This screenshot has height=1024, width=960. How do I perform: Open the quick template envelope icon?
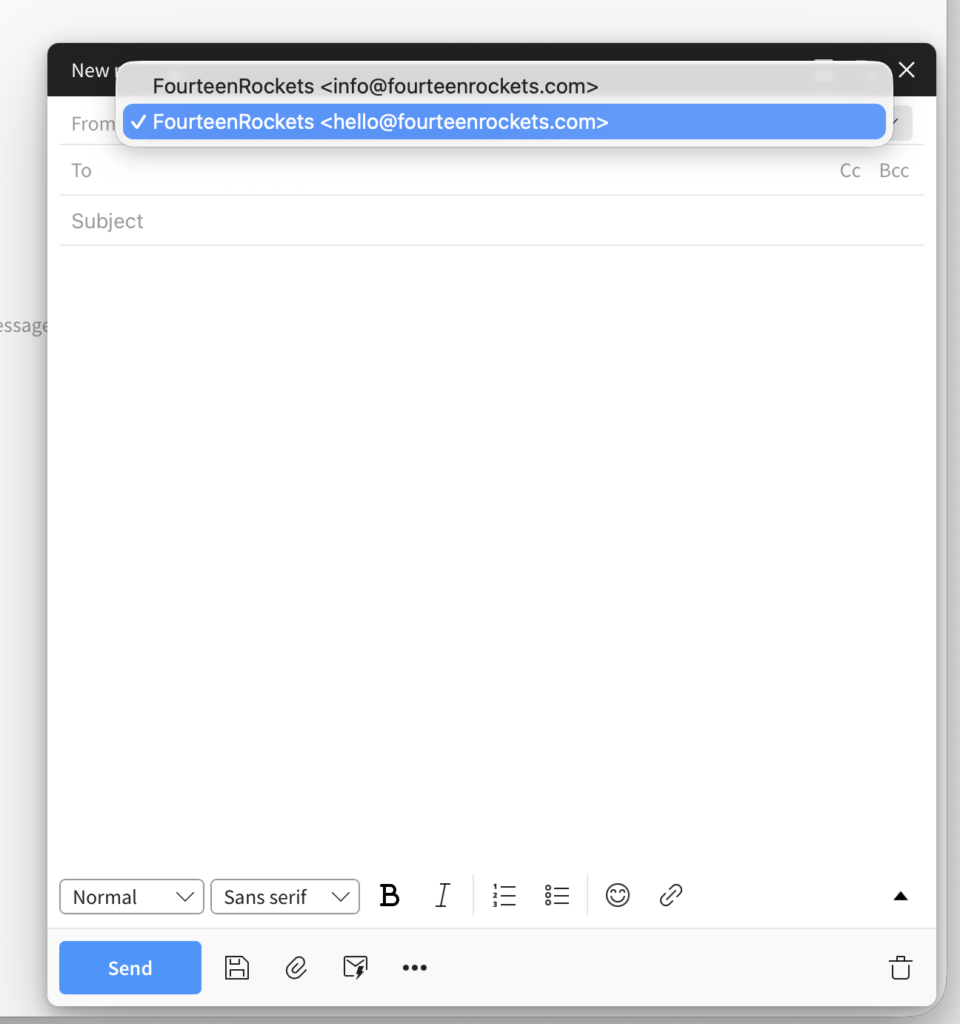[x=355, y=968]
